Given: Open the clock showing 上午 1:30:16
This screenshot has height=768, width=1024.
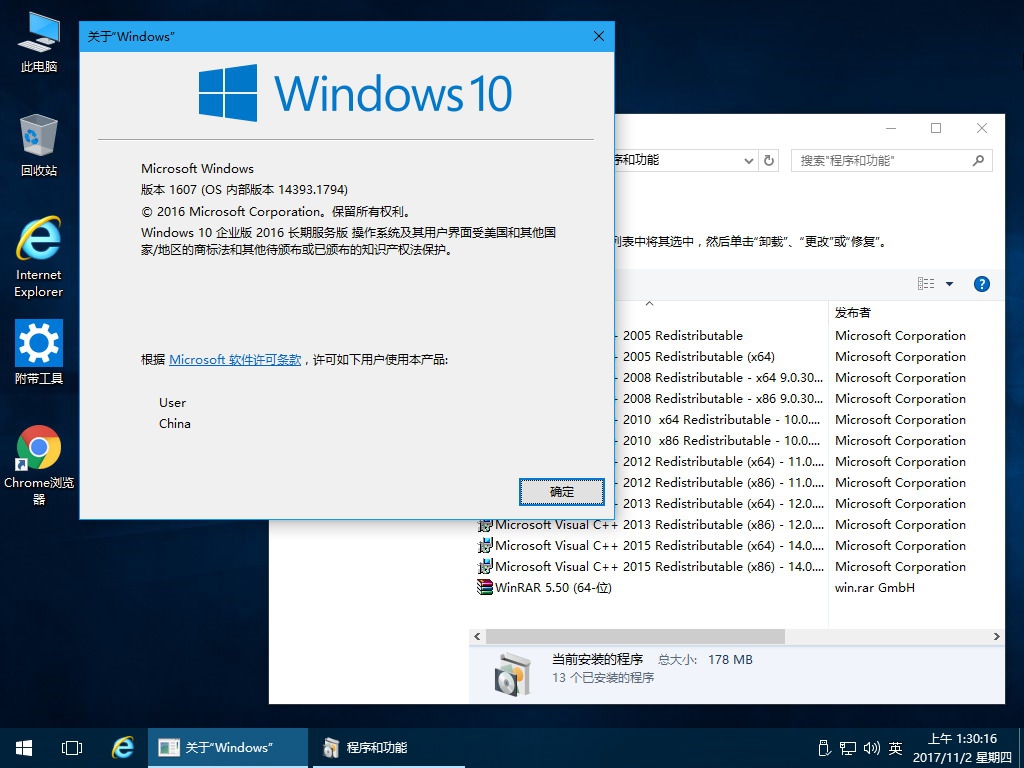Looking at the screenshot, I should click(963, 748).
